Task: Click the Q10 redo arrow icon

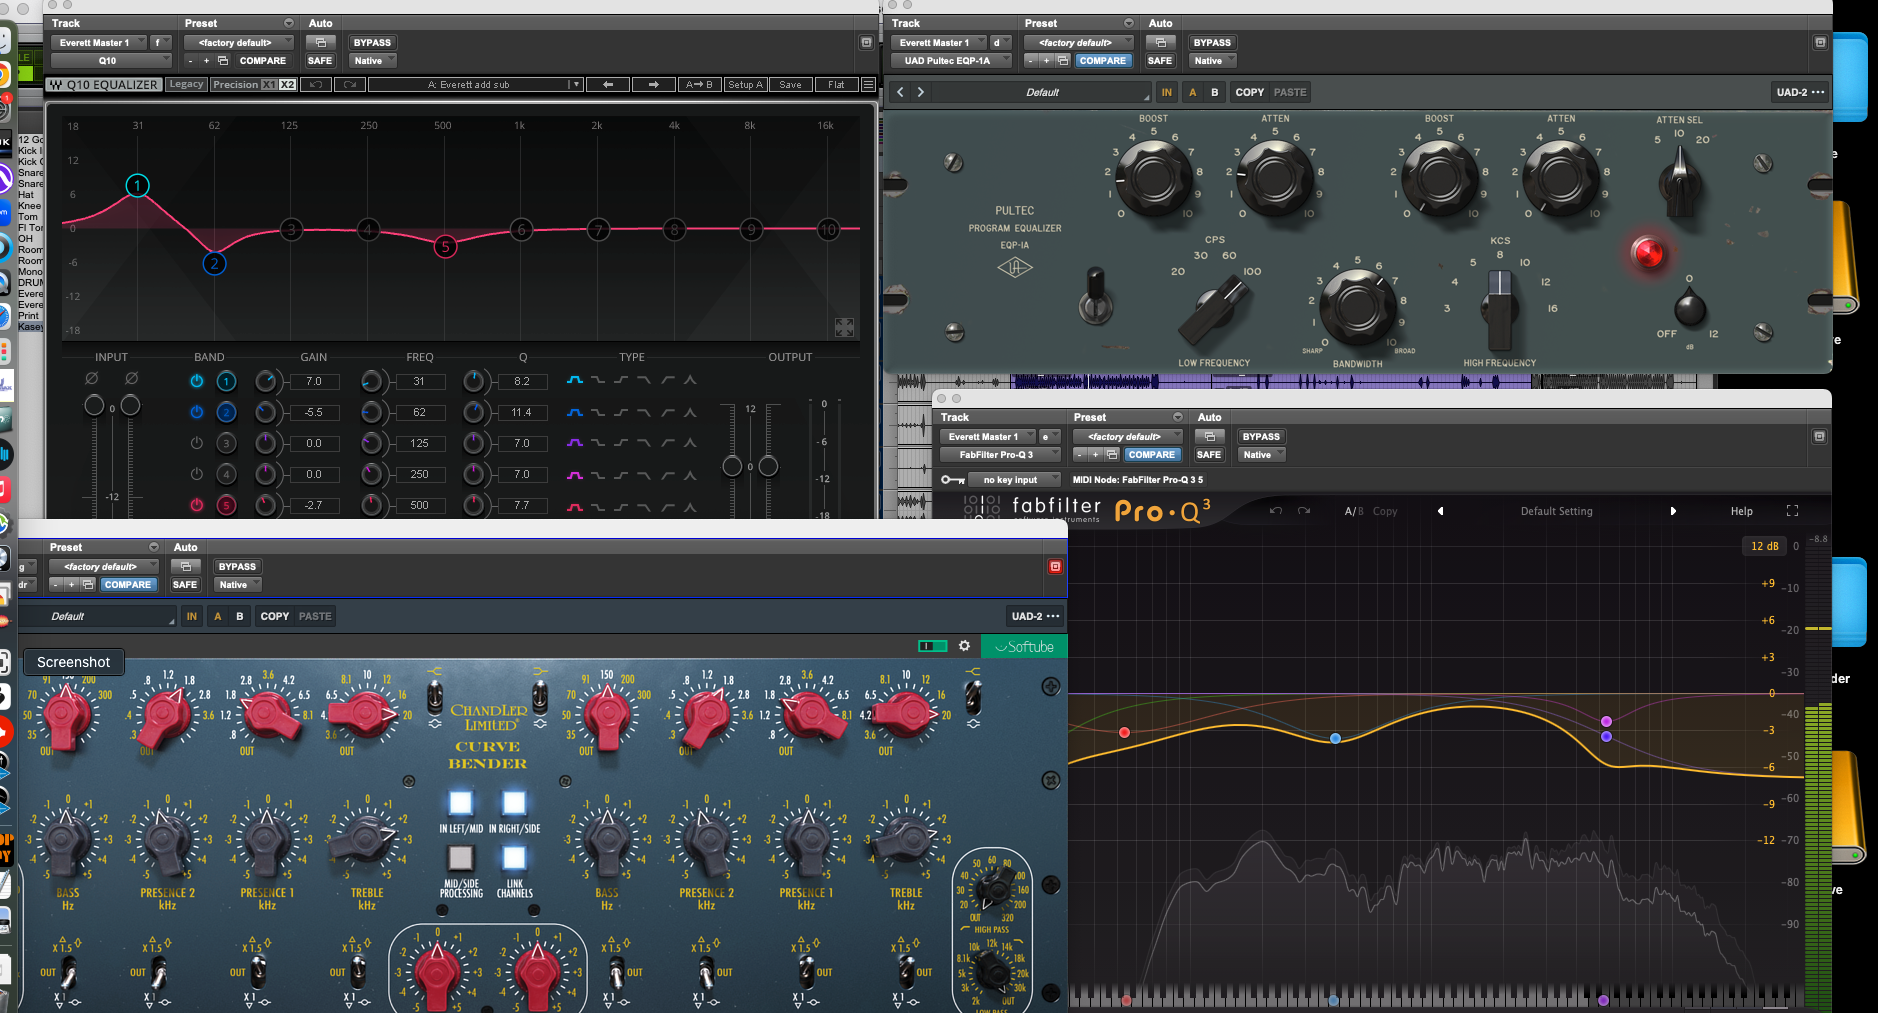Action: pyautogui.click(x=350, y=85)
